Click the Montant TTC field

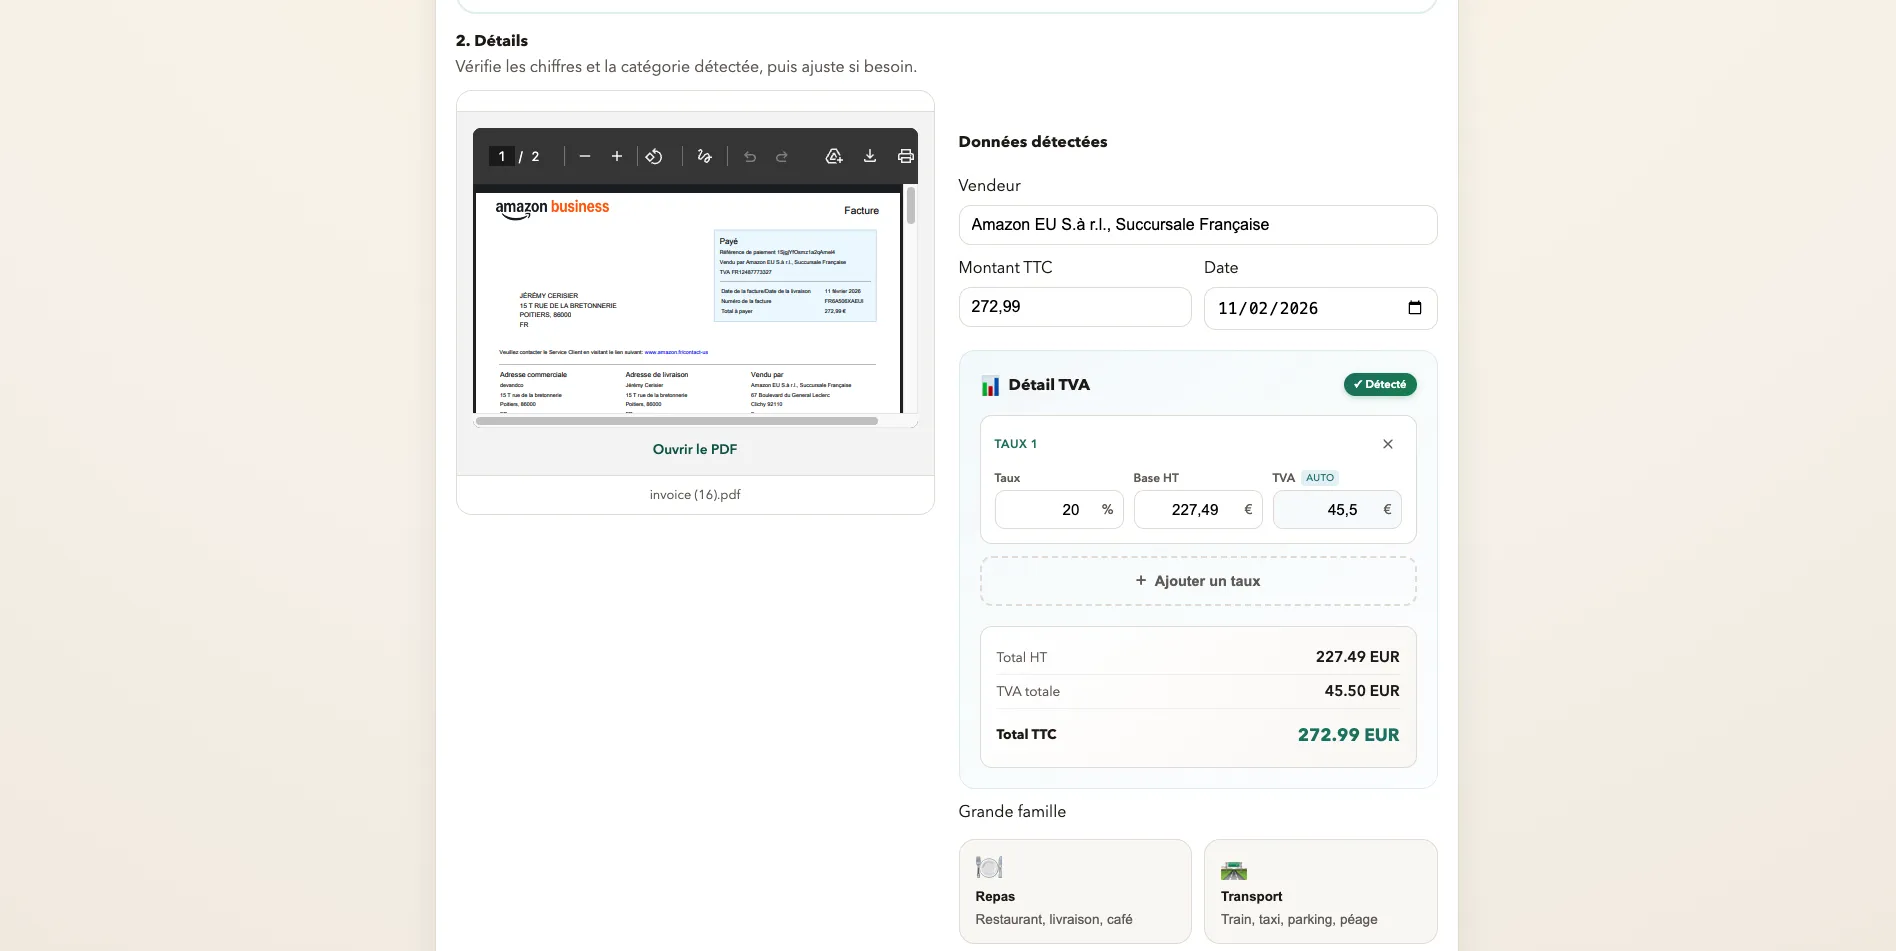1074,307
